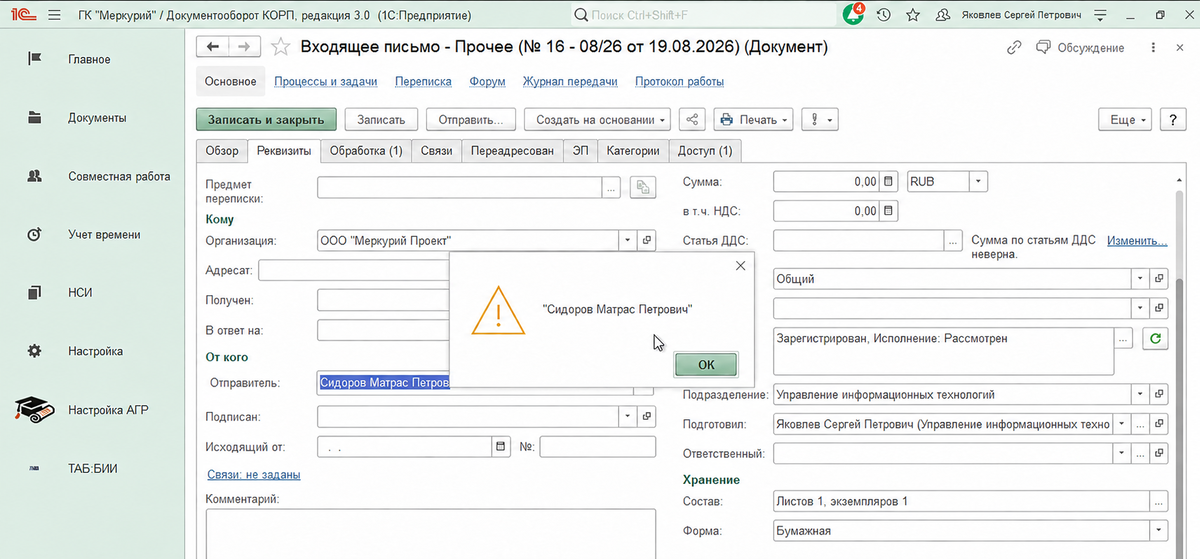Go back with the left arrow button
The height and width of the screenshot is (559, 1200).
click(211, 46)
